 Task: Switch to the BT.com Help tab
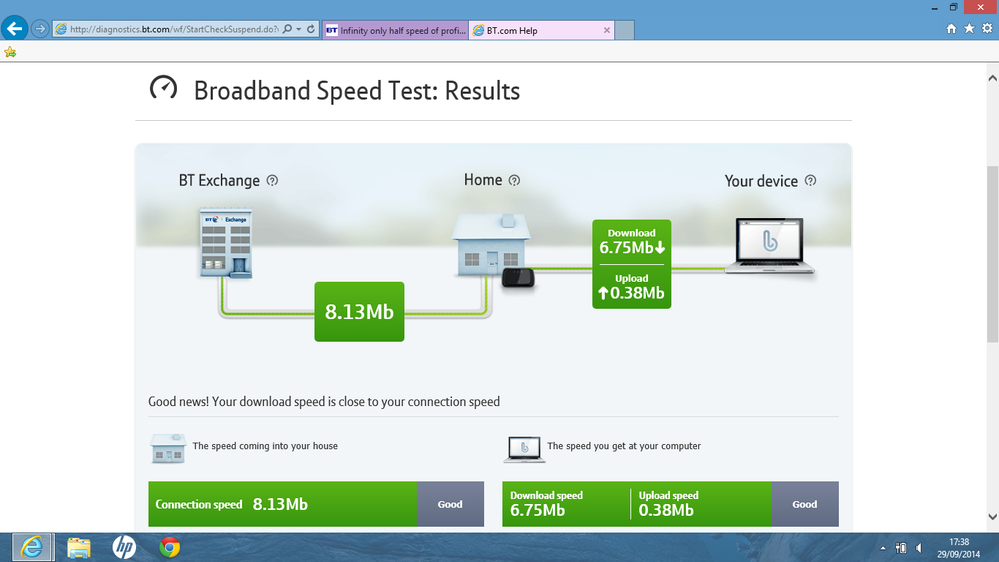(x=542, y=30)
